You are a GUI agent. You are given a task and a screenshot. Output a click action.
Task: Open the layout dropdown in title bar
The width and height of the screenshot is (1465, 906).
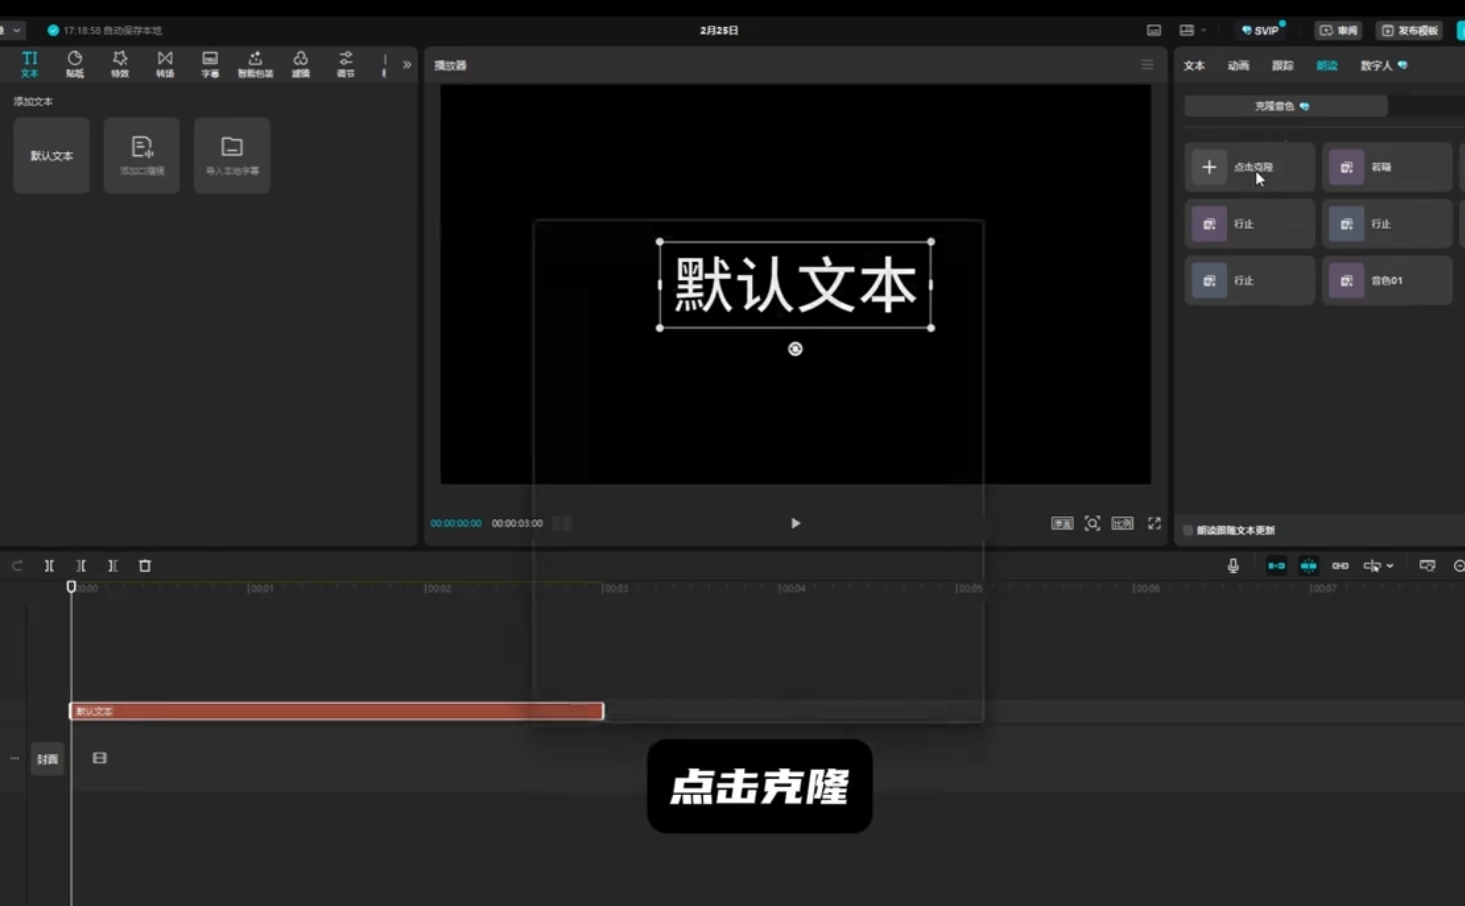(x=1192, y=31)
